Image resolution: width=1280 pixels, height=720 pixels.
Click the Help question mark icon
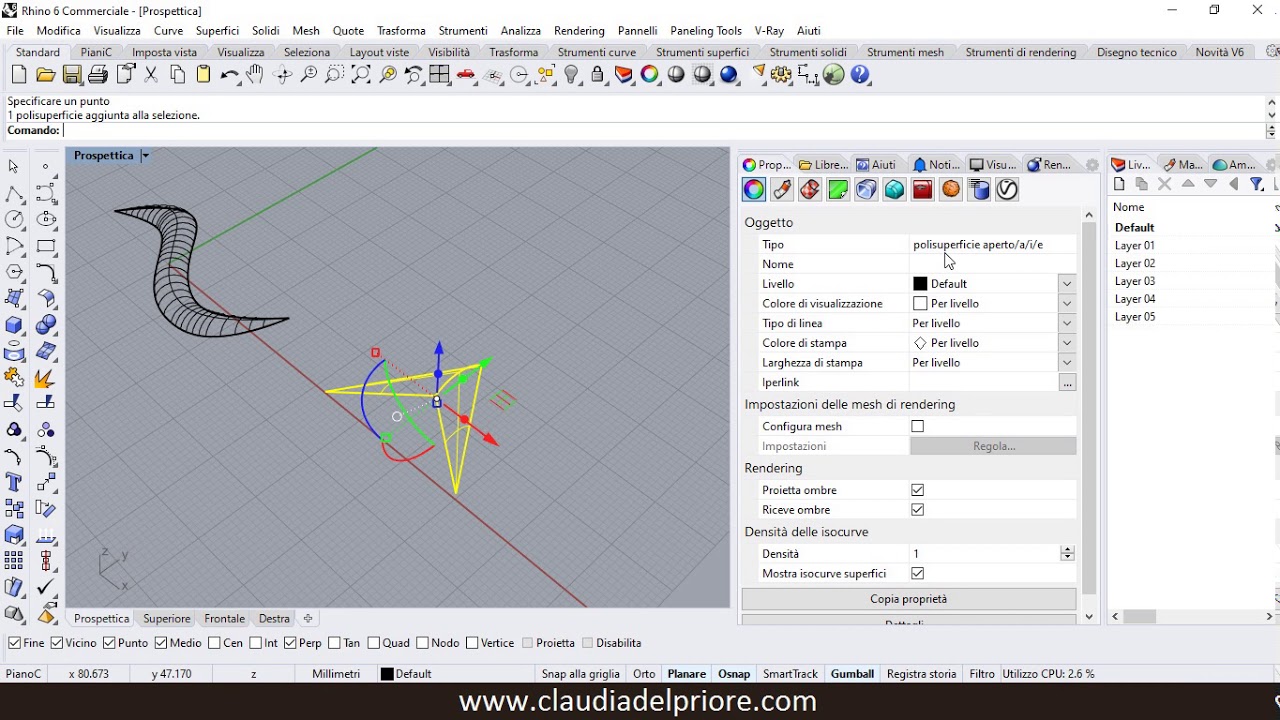click(x=861, y=75)
